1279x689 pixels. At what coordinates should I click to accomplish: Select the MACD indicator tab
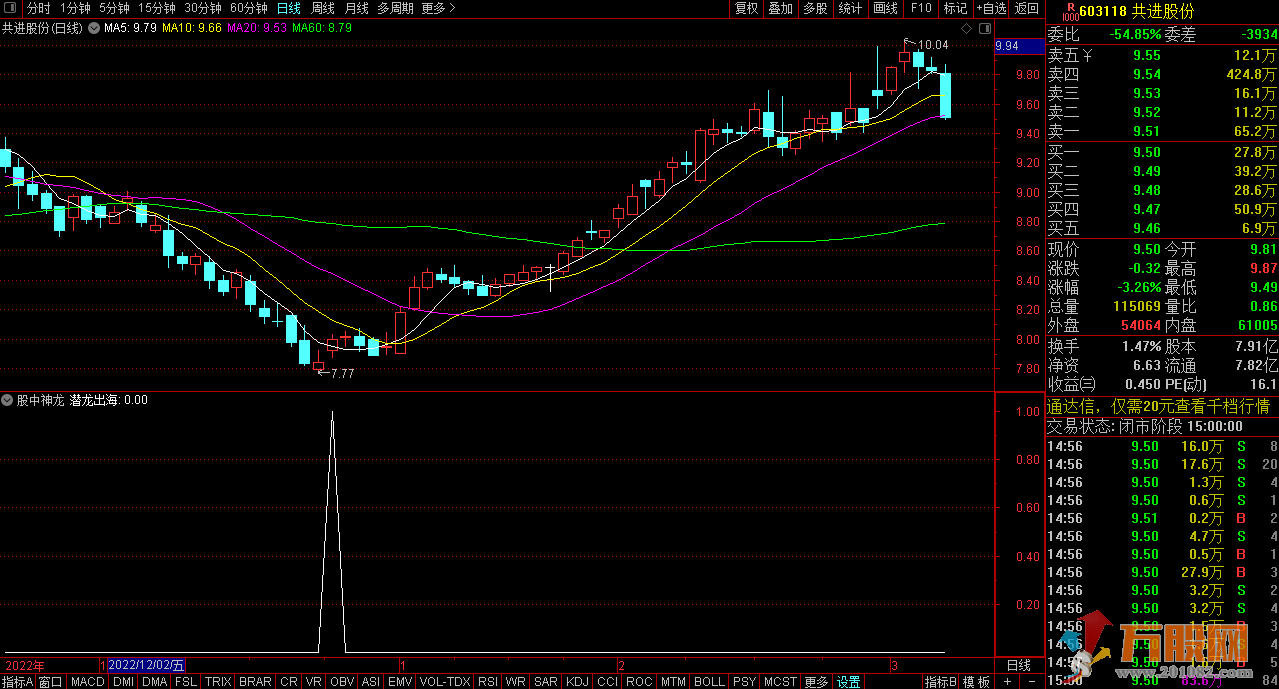click(x=88, y=682)
